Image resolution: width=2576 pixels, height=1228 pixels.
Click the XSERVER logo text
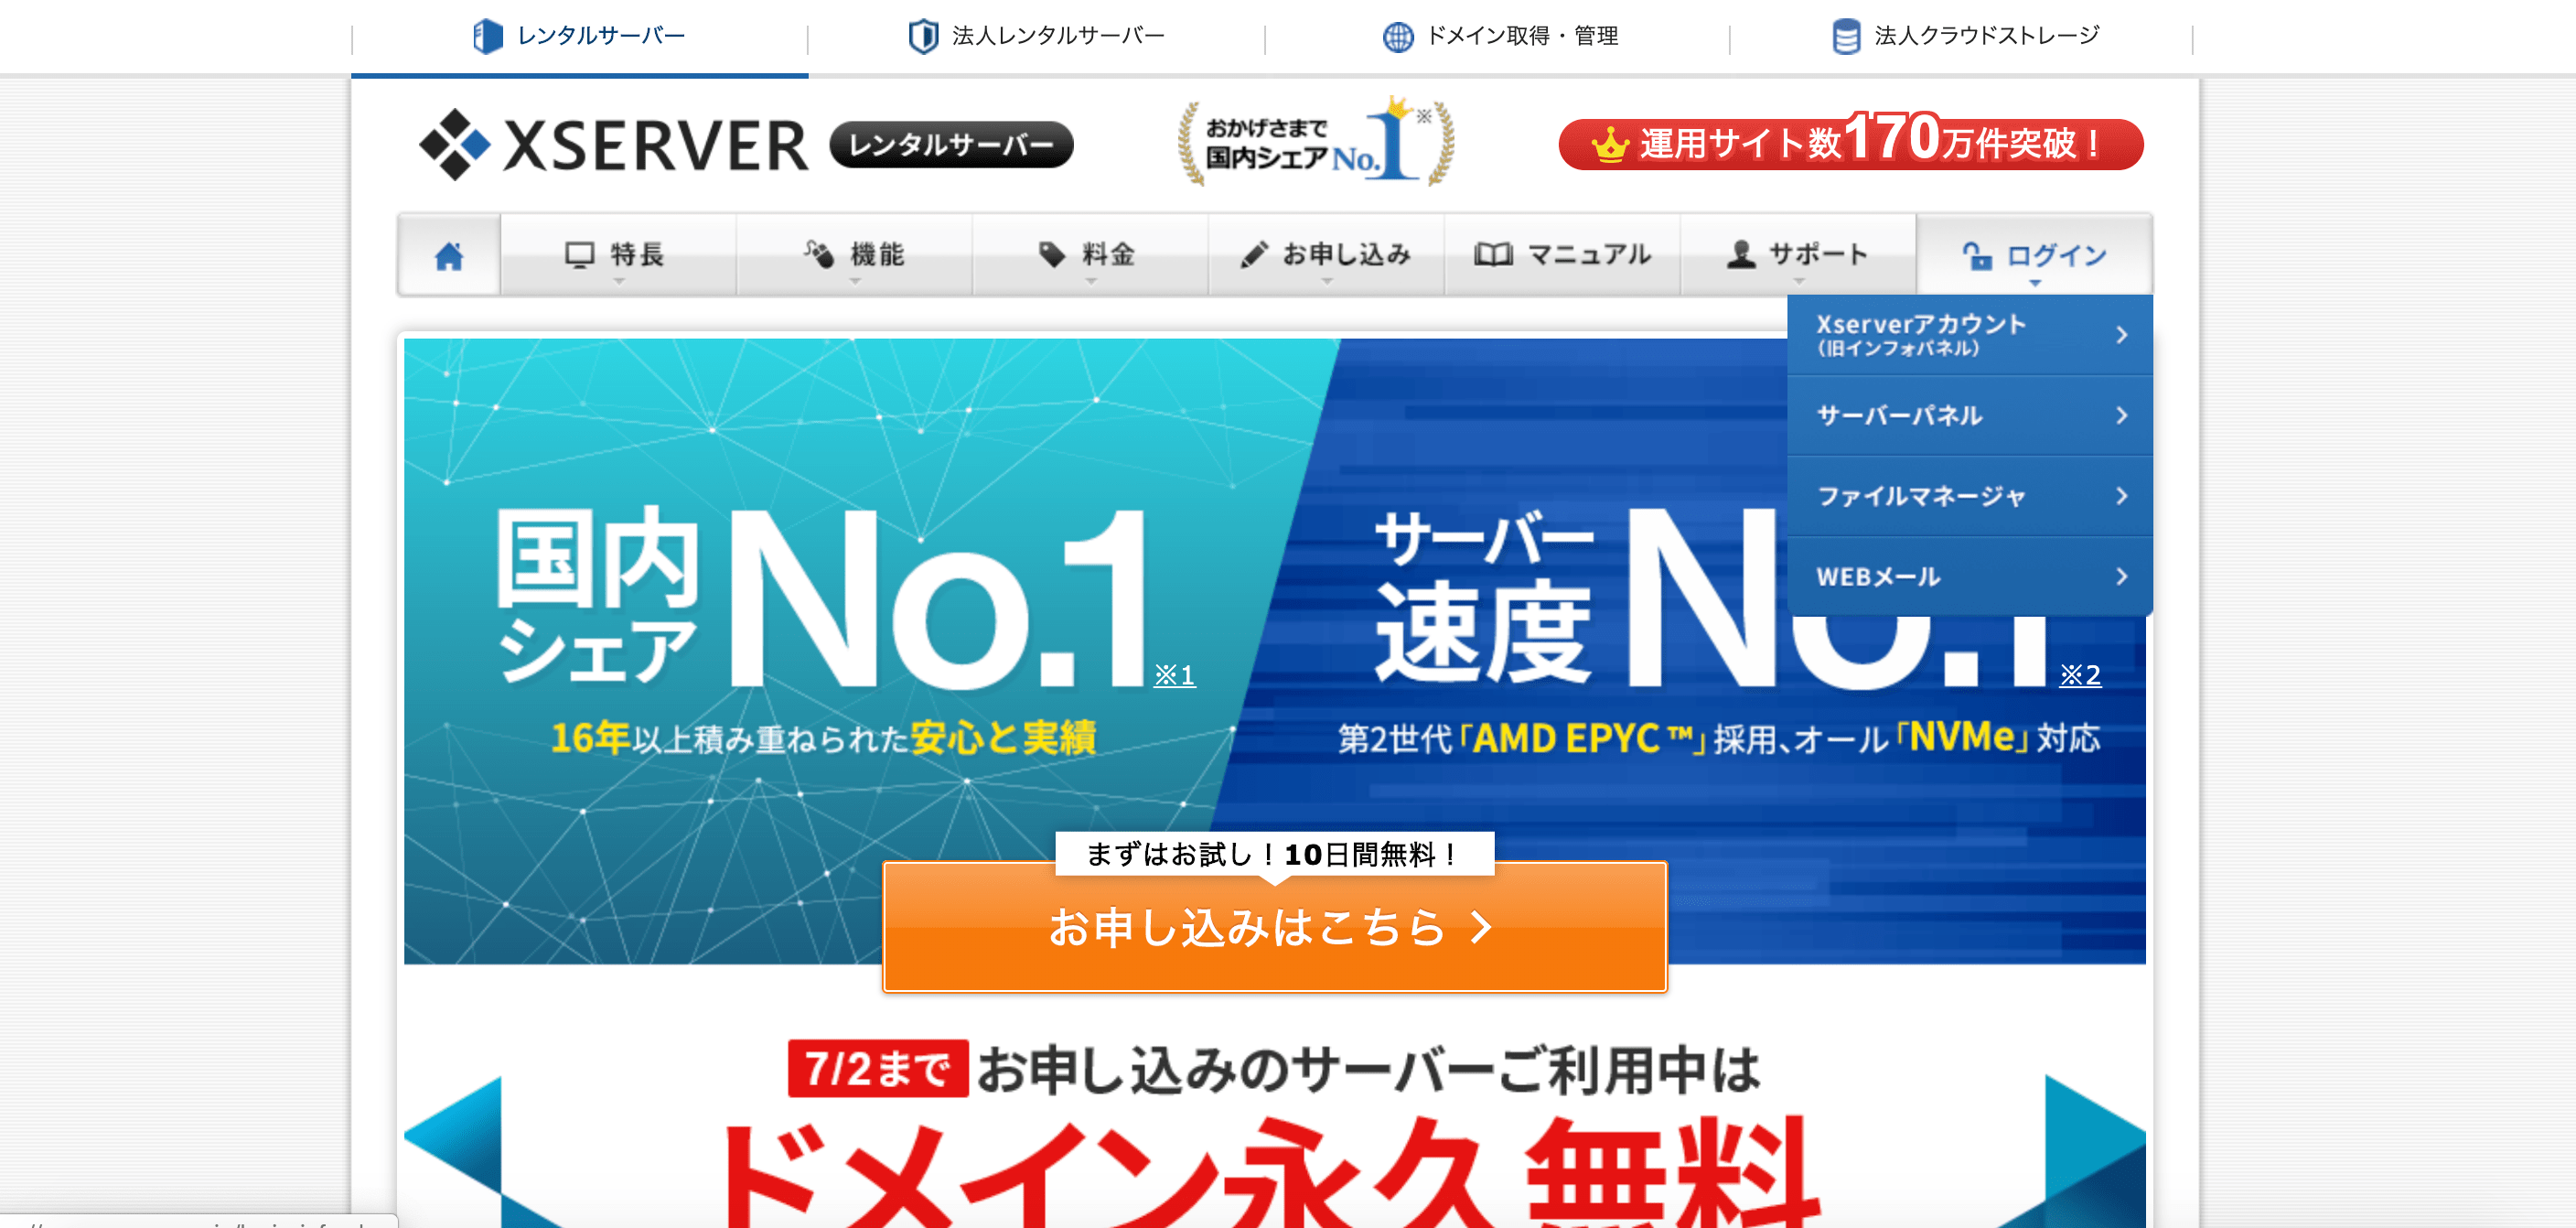pyautogui.click(x=655, y=146)
